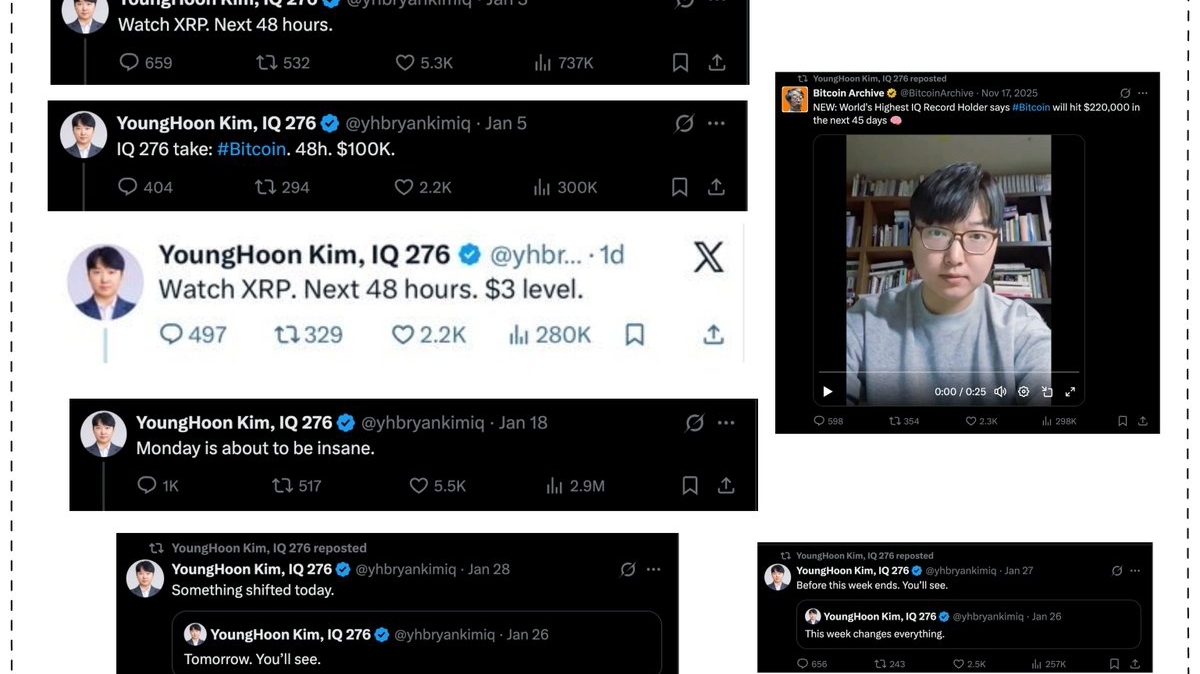Bookmark the Jan 18 Monday tweet

(x=690, y=486)
